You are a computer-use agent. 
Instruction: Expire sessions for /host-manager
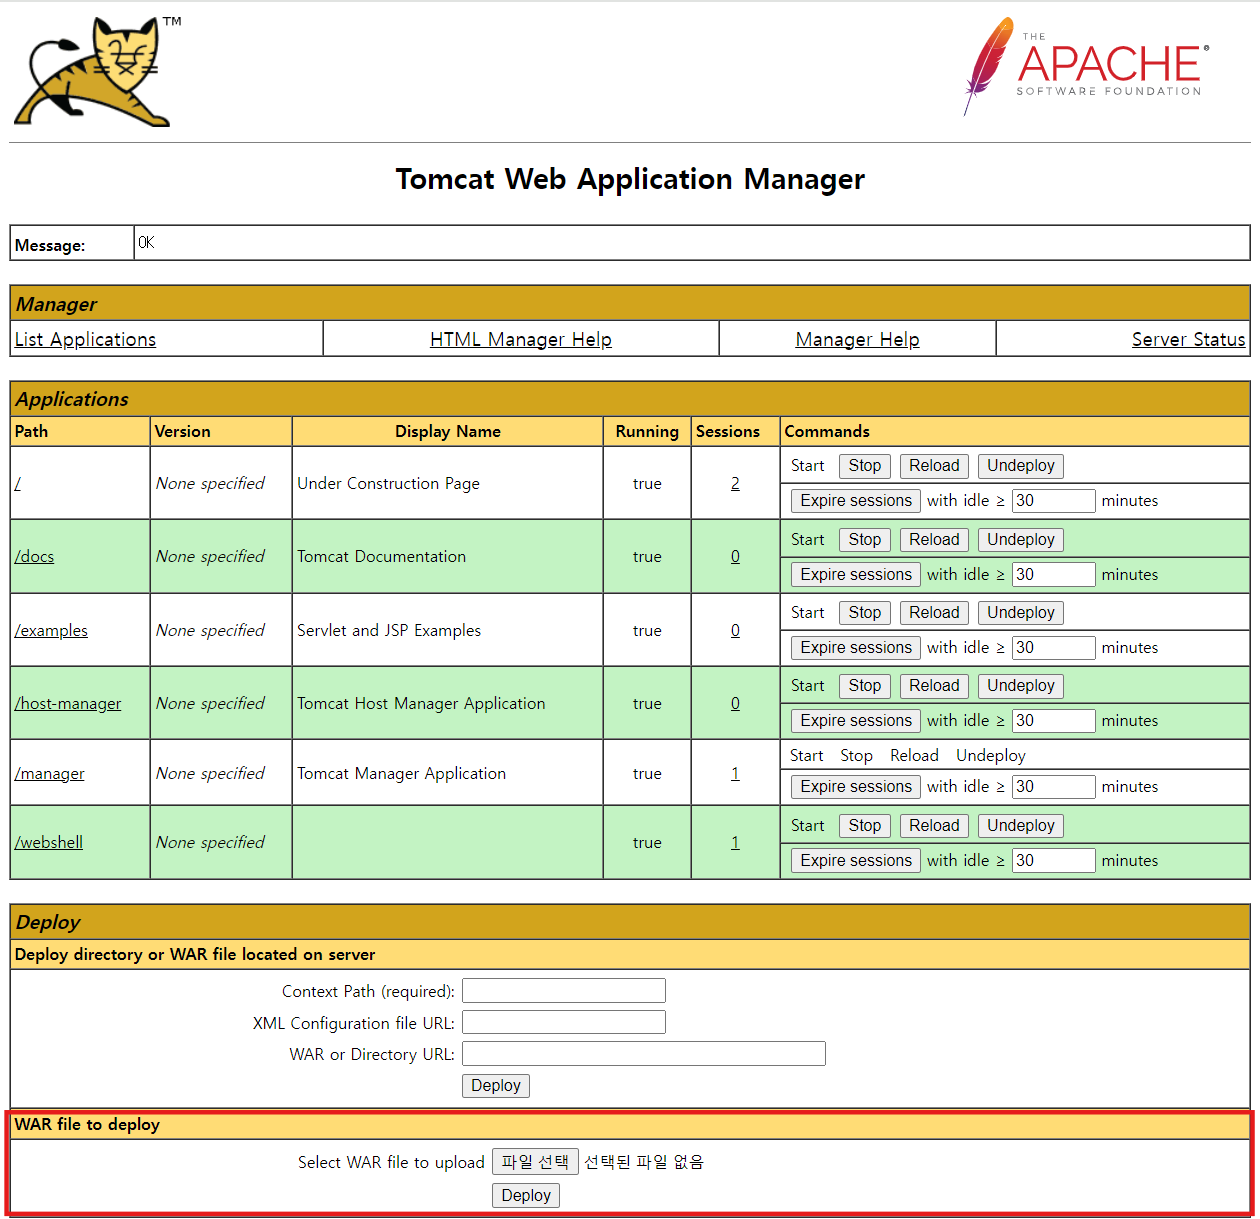[x=856, y=721]
